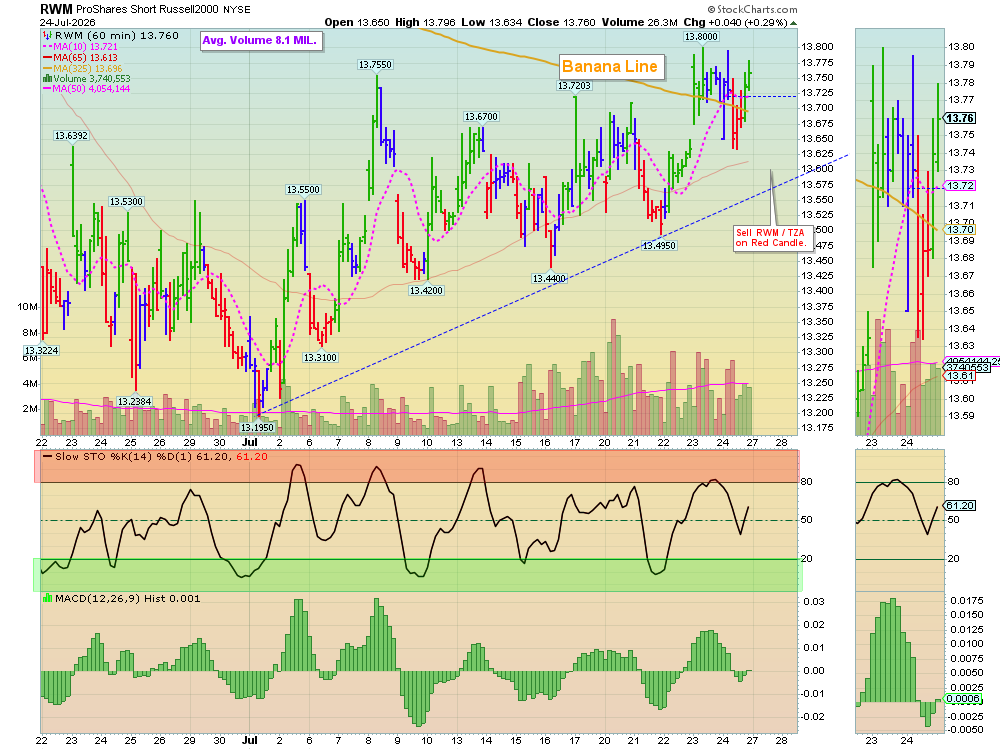Click the 13.3224 price label
1000x750 pixels.
click(x=41, y=351)
